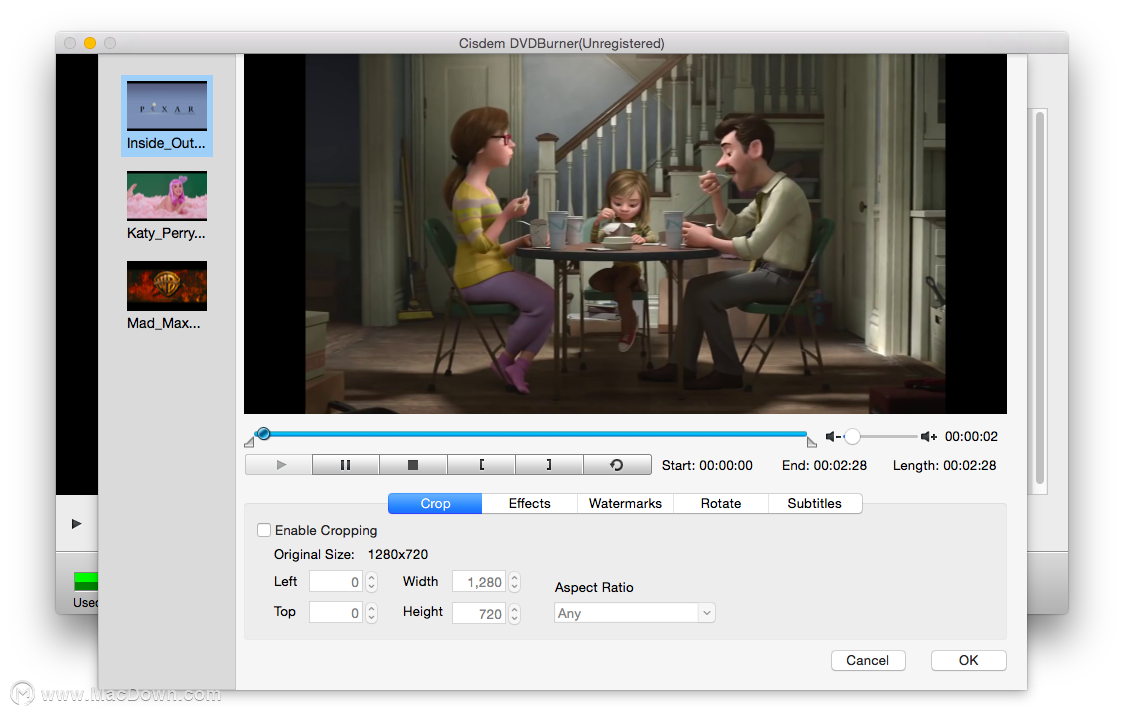Click the Cancel button

868,661
